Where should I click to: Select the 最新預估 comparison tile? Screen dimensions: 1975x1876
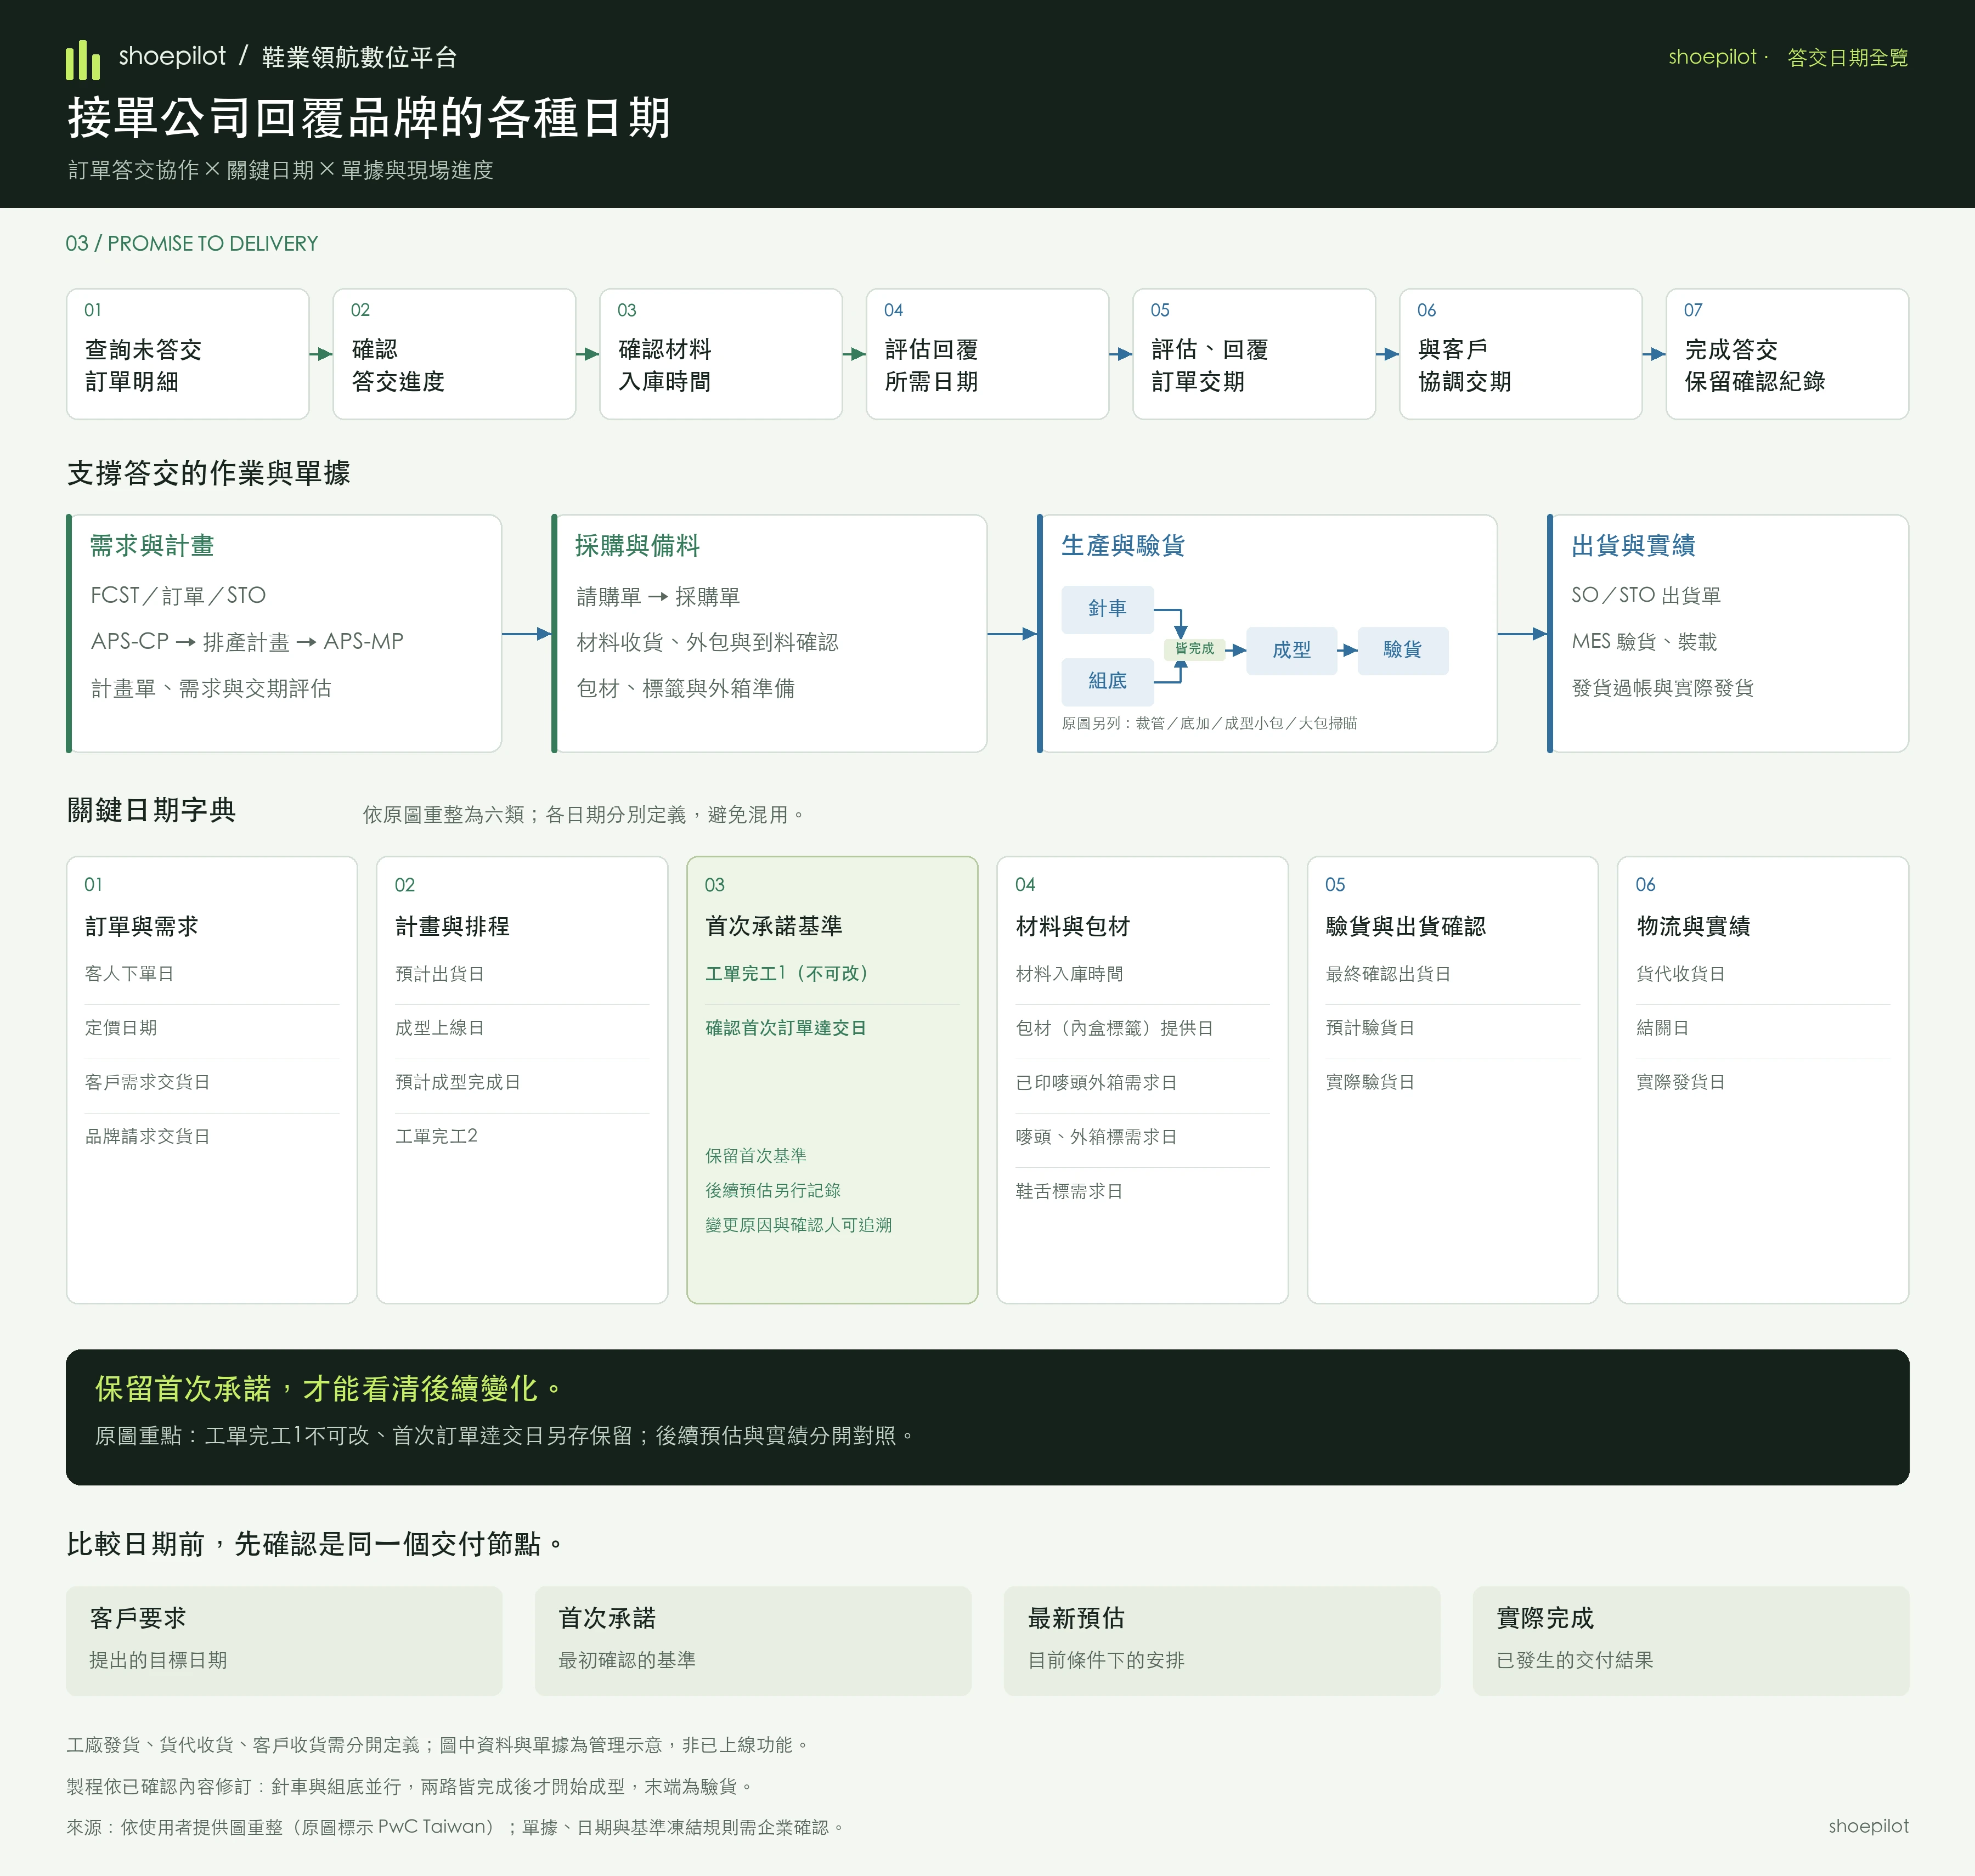1222,1640
